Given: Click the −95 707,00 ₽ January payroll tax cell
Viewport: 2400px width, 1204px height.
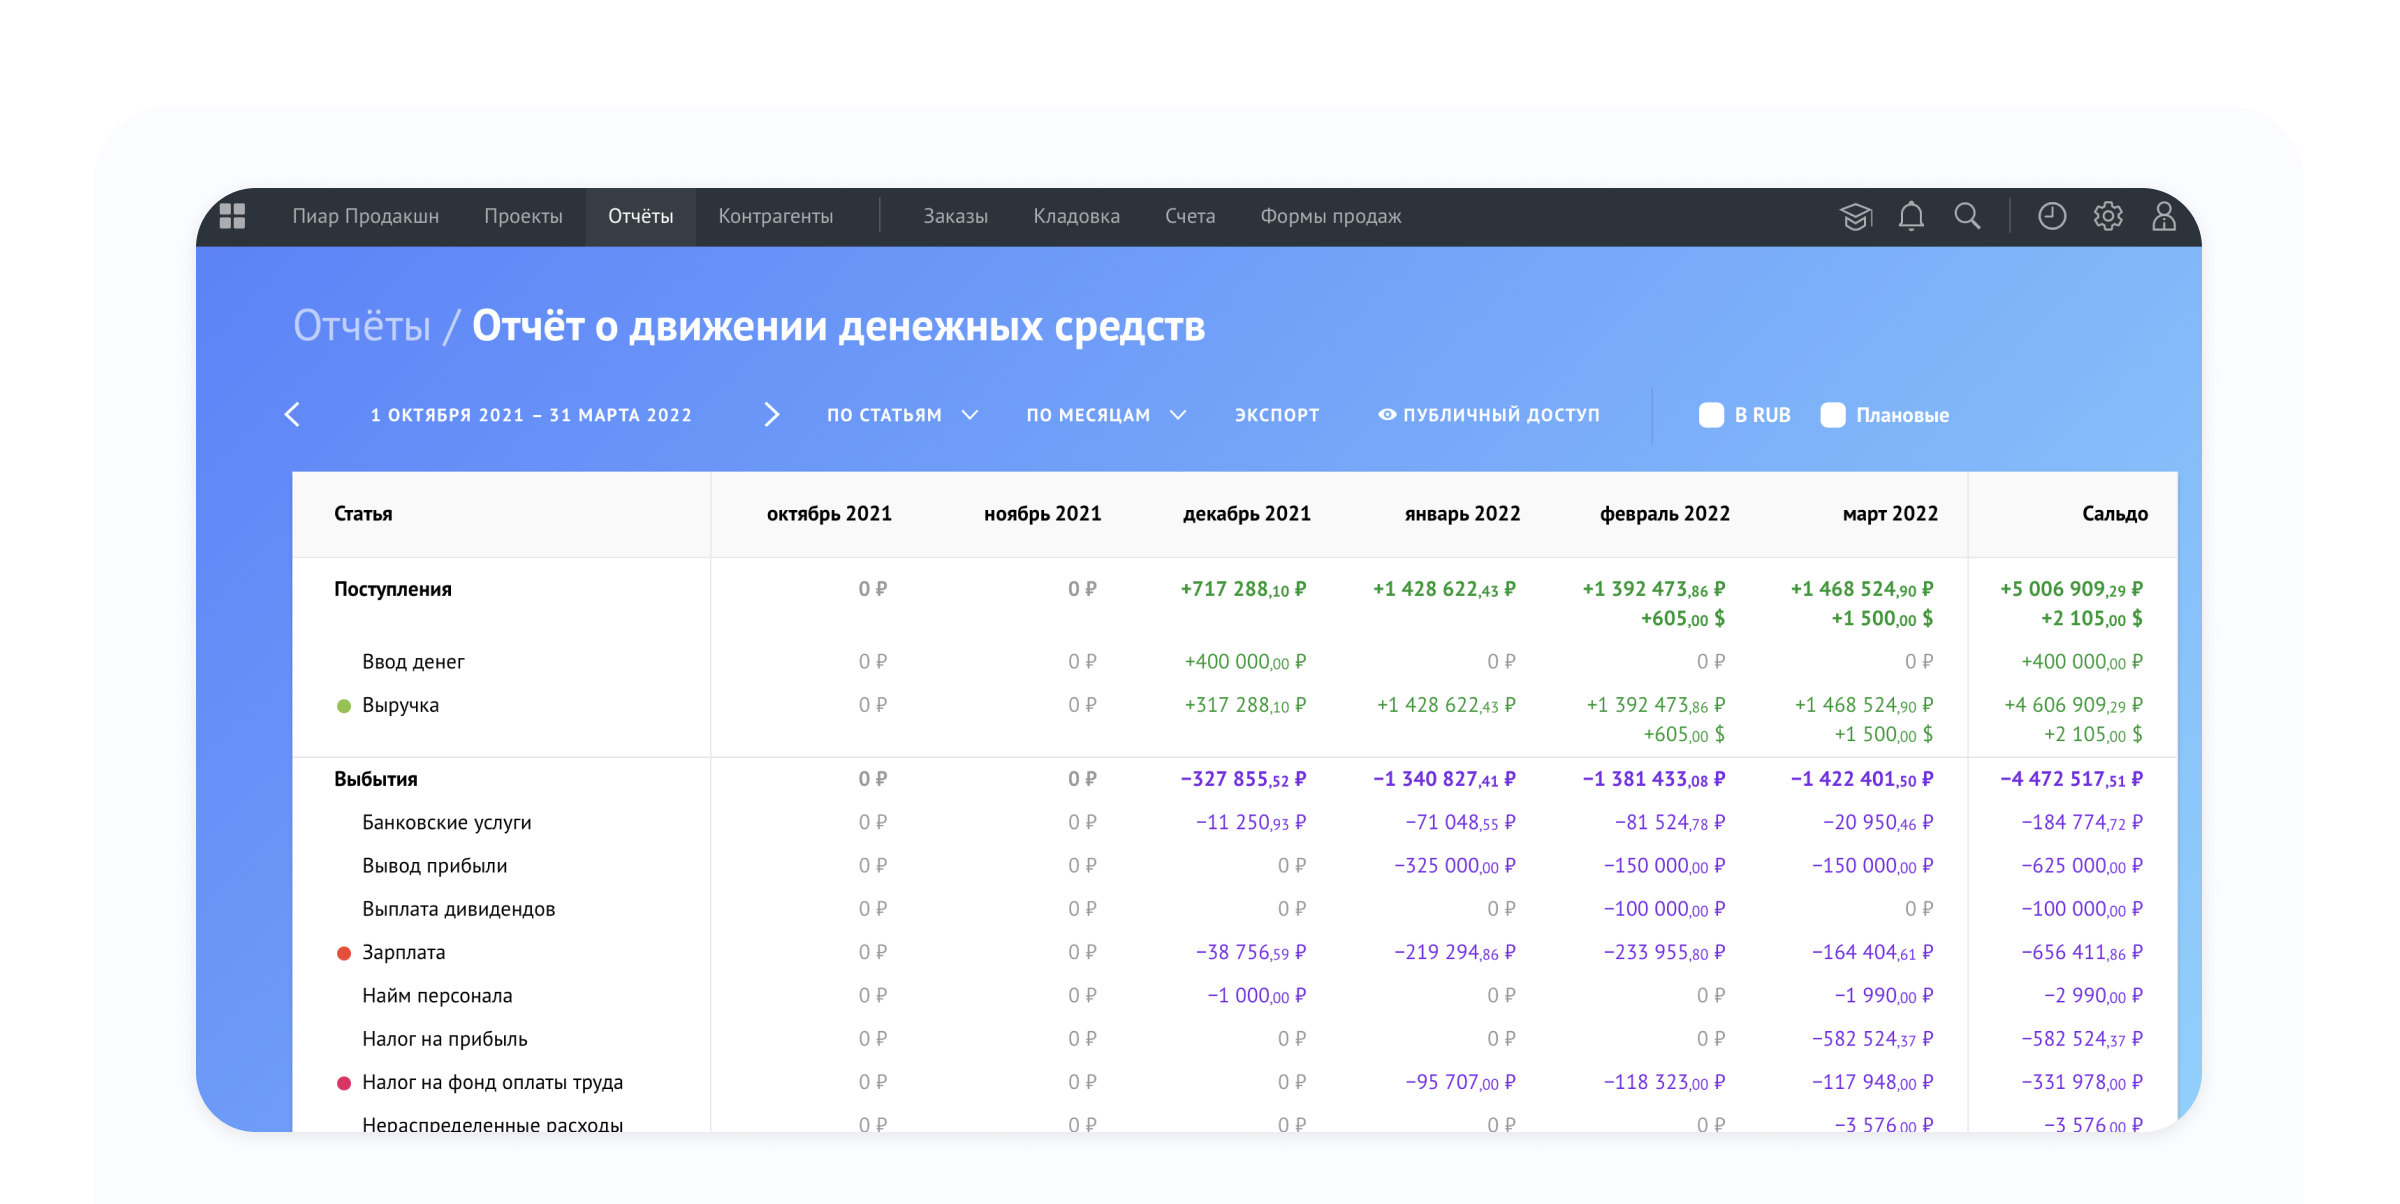Looking at the screenshot, I should pos(1460,1082).
